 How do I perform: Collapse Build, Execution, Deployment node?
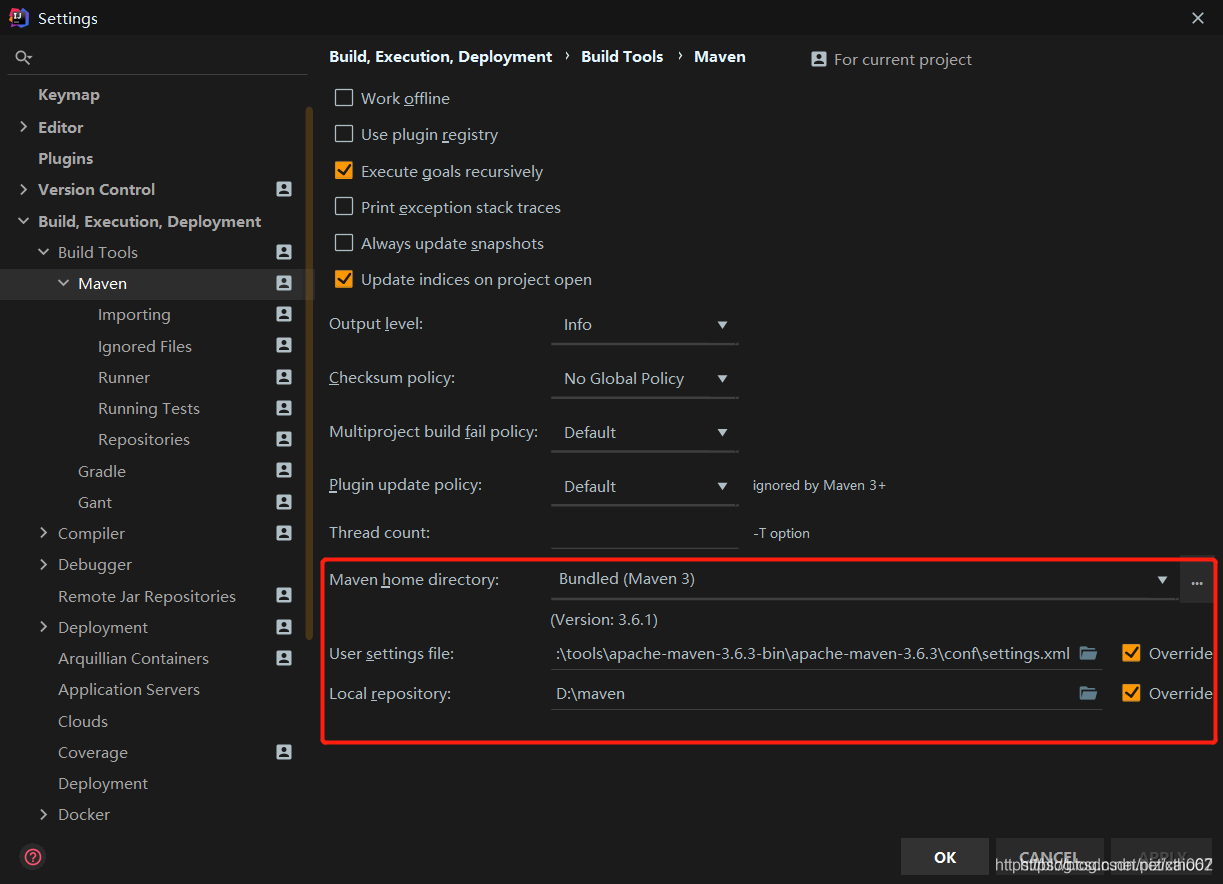pyautogui.click(x=24, y=221)
